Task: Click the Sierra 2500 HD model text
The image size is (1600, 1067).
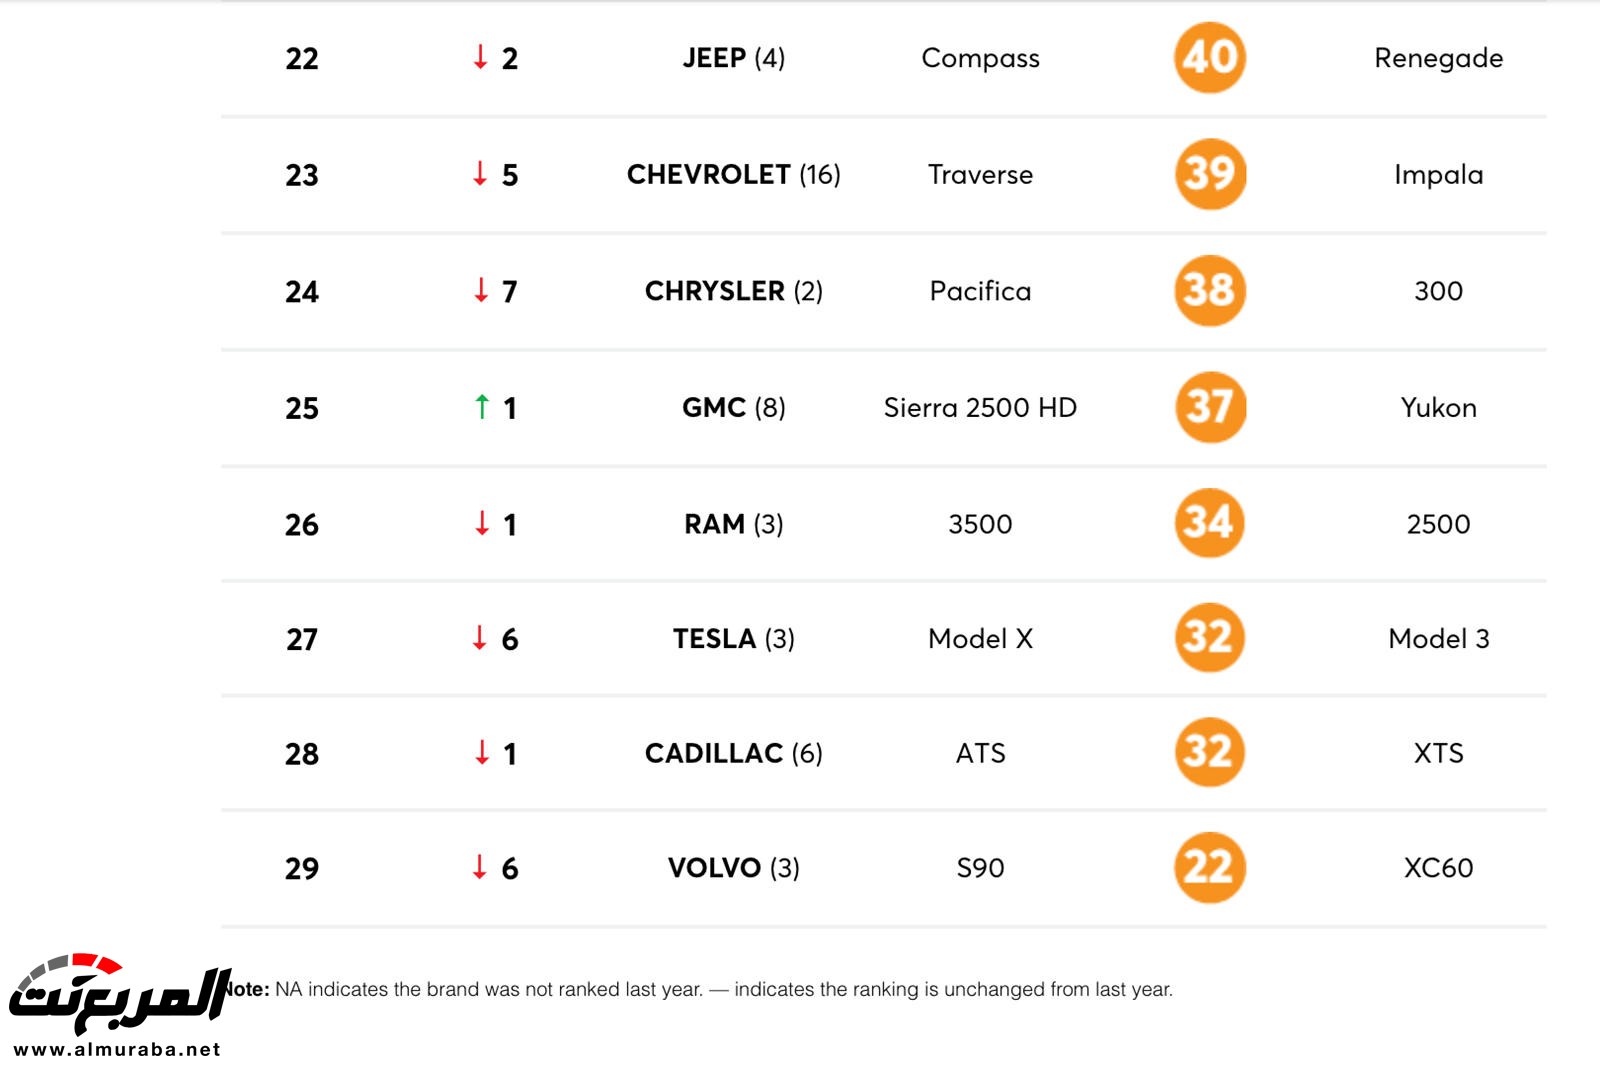Action: click(x=980, y=408)
